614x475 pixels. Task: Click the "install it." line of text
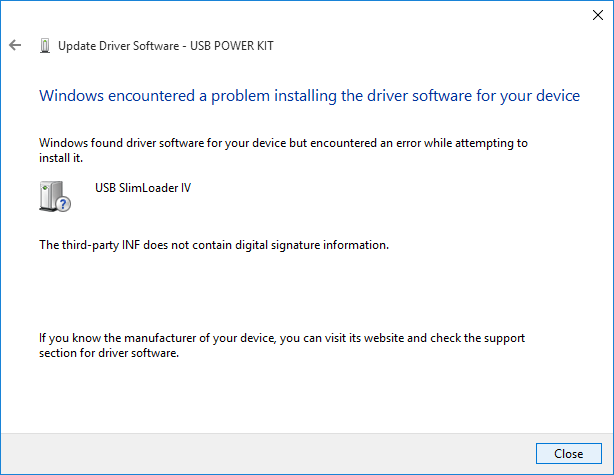click(60, 158)
